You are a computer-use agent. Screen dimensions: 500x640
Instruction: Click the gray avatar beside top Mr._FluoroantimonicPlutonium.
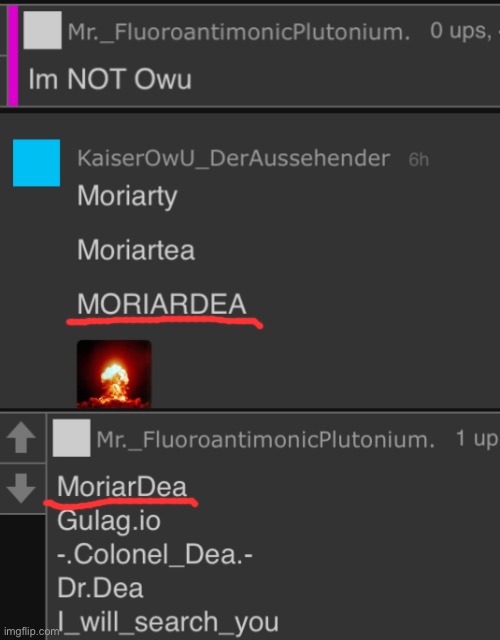click(x=42, y=30)
